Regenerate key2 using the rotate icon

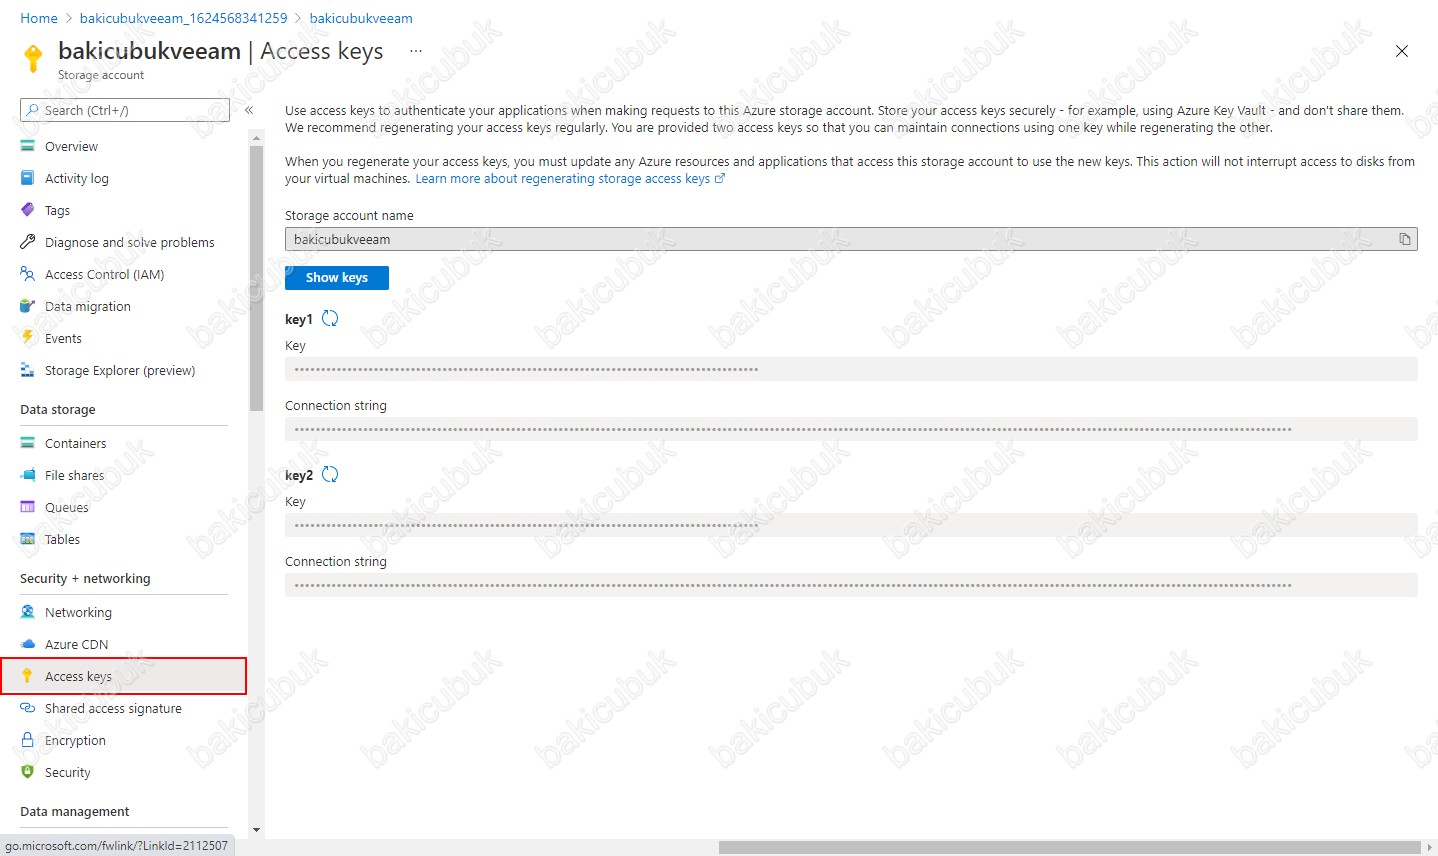[x=330, y=475]
